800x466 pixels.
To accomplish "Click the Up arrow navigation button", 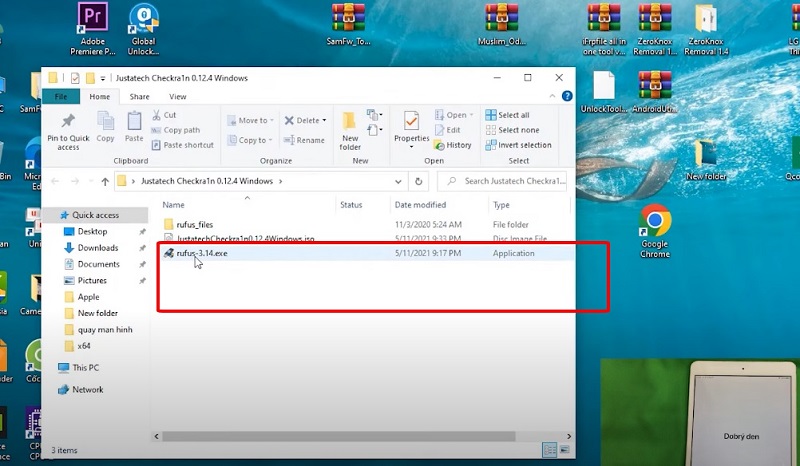I will coord(105,181).
